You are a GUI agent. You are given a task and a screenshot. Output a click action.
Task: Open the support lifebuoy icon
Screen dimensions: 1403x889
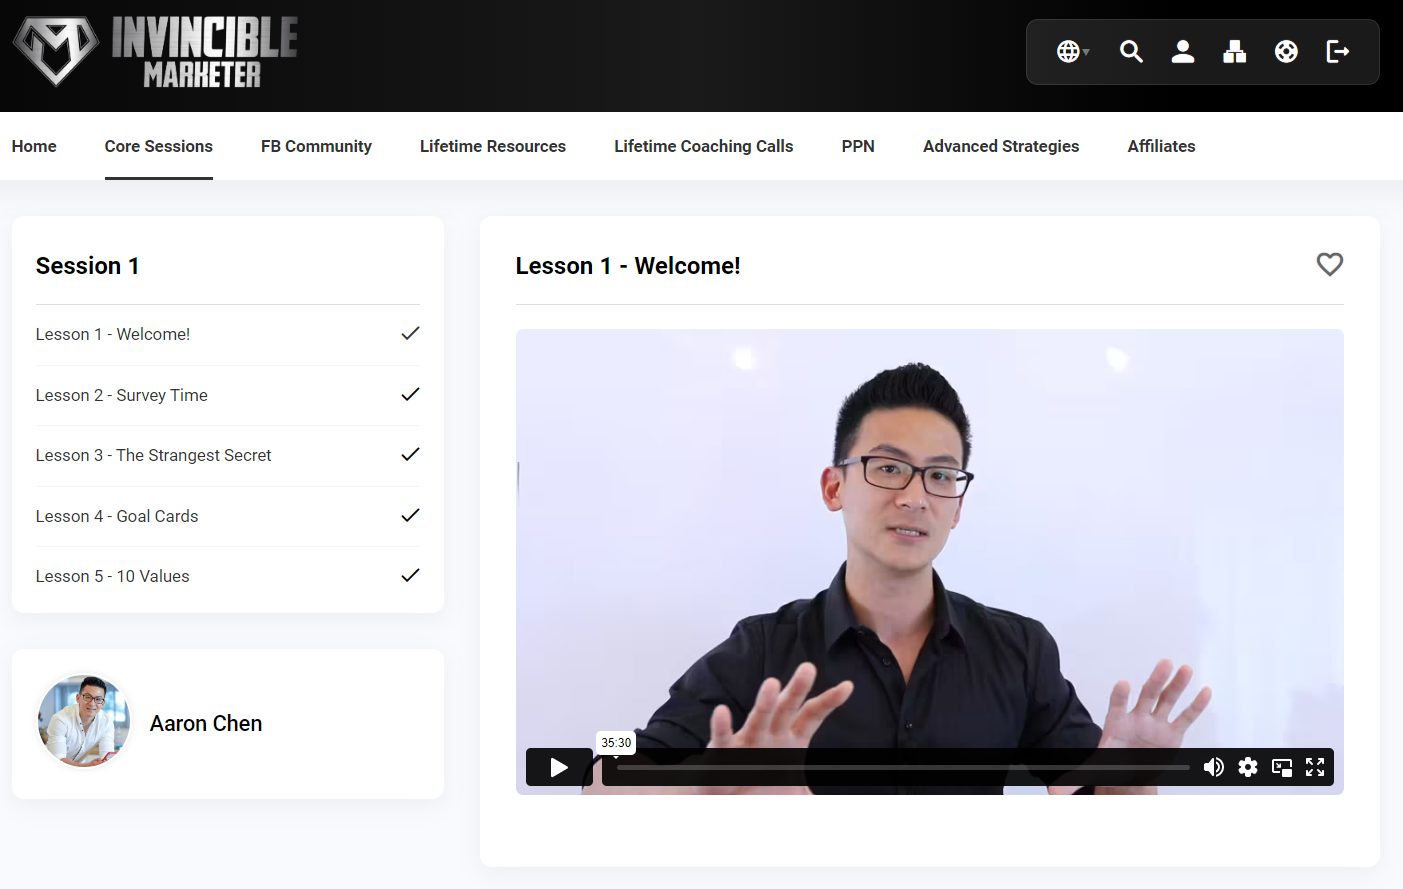[1286, 51]
